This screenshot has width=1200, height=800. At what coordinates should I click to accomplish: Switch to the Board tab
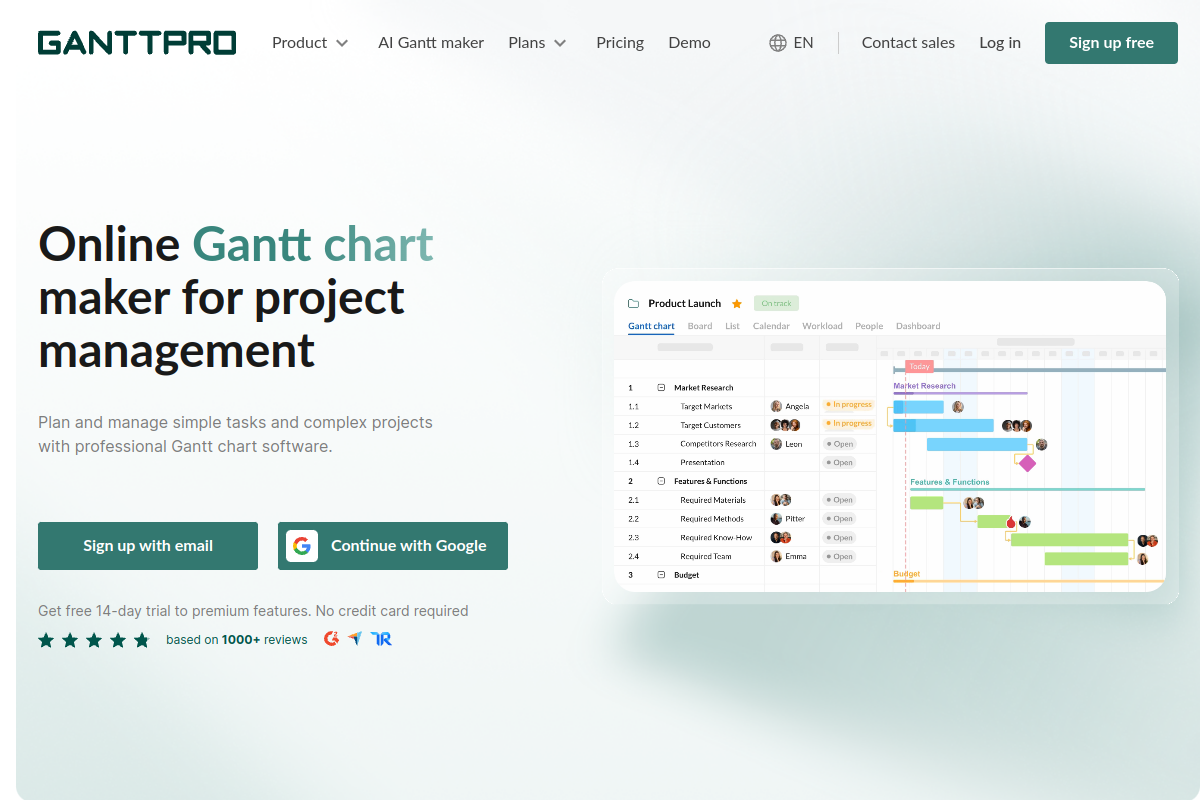point(700,326)
